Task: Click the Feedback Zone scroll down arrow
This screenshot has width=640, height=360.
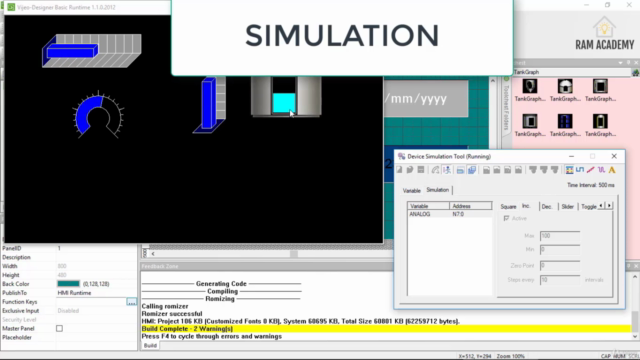Action: coord(635,336)
